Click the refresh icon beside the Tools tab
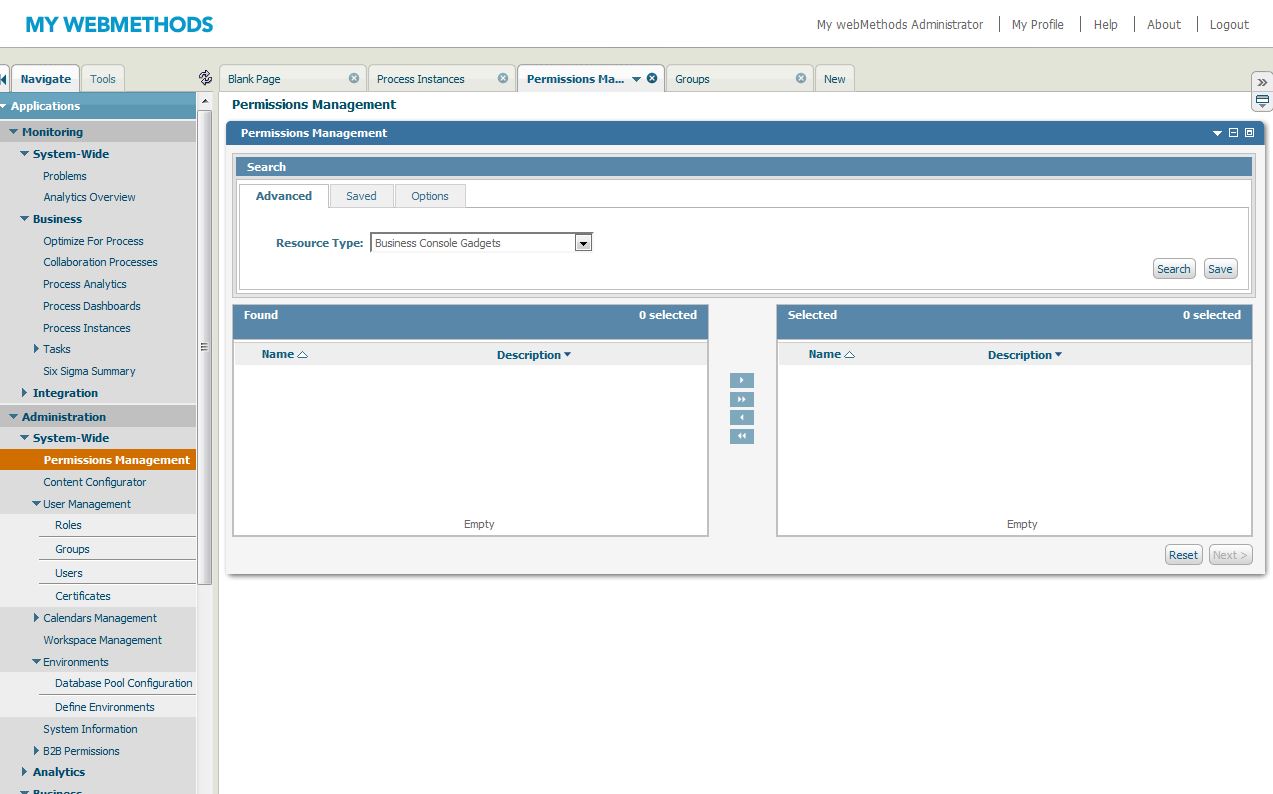This screenshot has height=794, width=1273. pos(205,78)
